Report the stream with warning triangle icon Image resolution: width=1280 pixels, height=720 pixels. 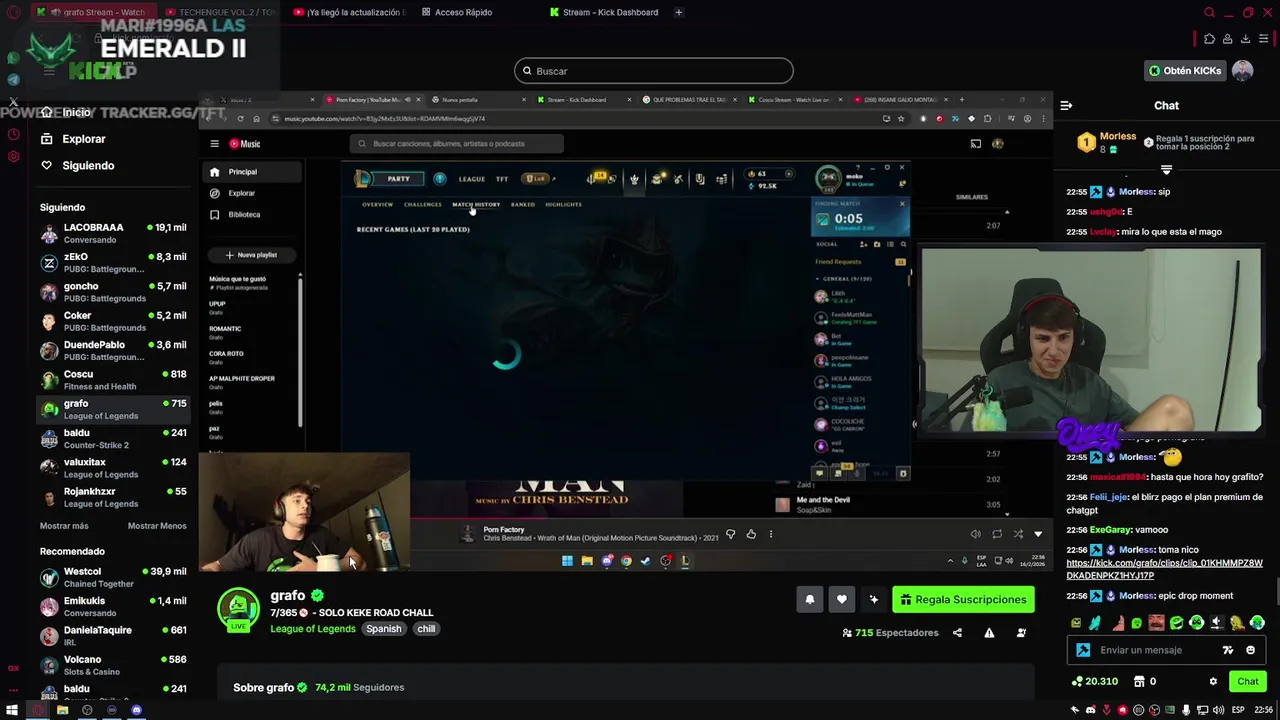[989, 633]
